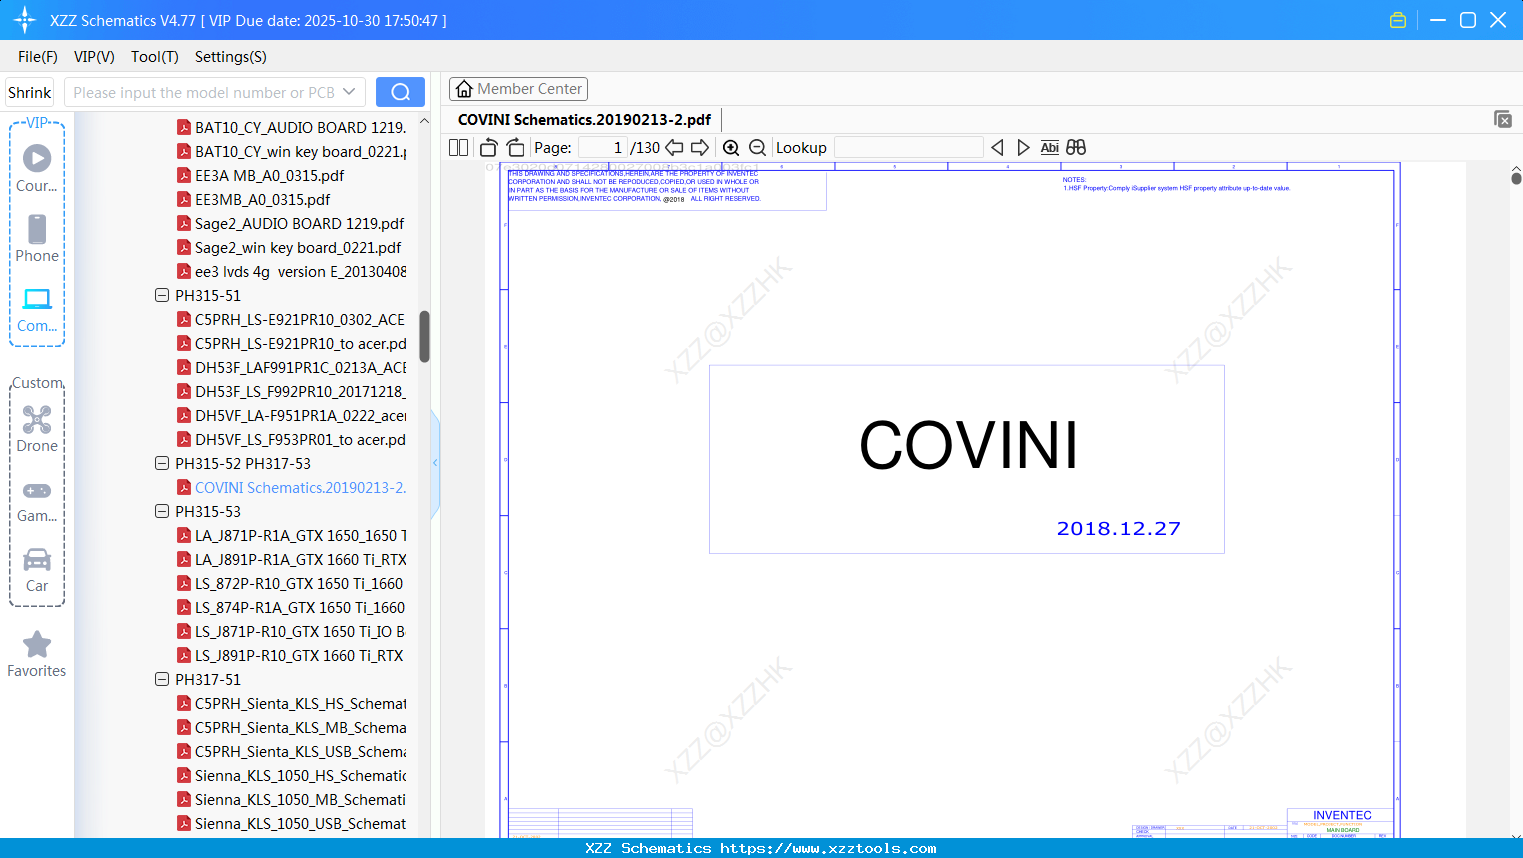
Task: Click the page number input box
Action: pos(603,147)
